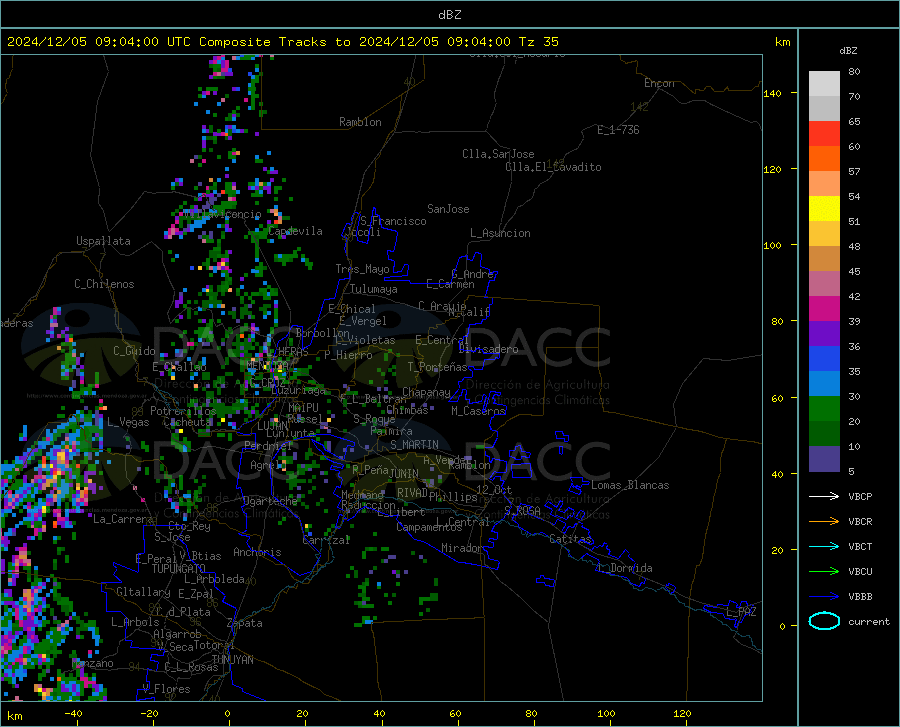The width and height of the screenshot is (900, 727).
Task: Click the 120 km x-axis tick label
Action: tap(682, 713)
